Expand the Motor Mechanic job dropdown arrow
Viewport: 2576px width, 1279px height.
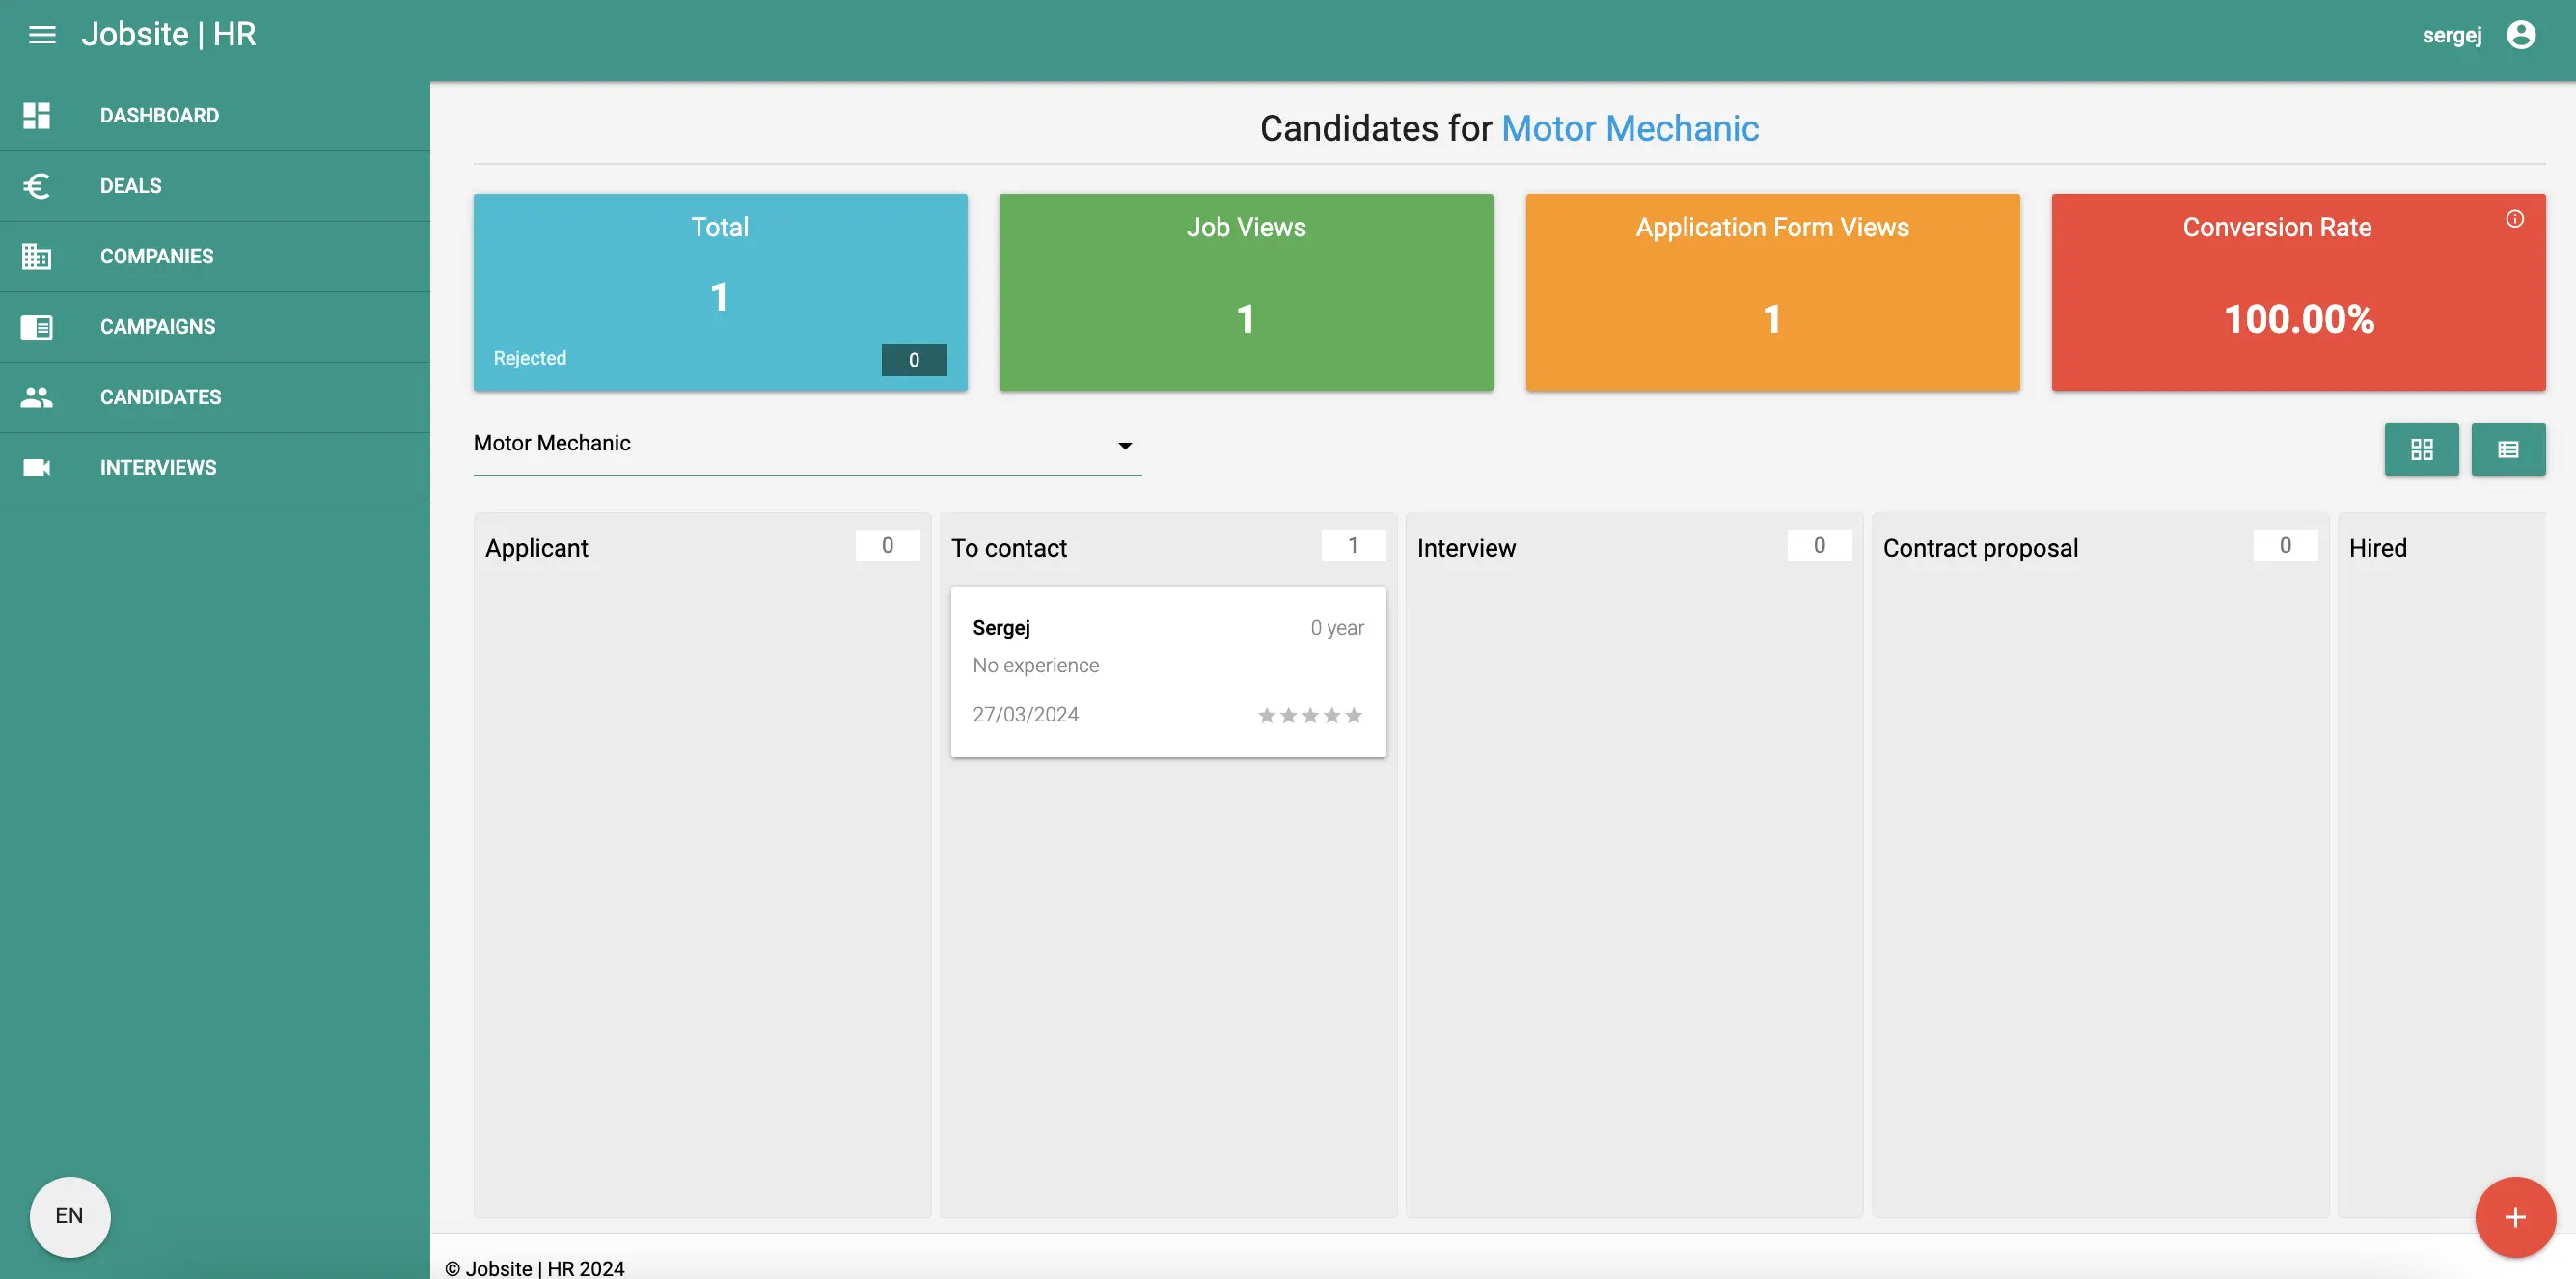click(1124, 446)
